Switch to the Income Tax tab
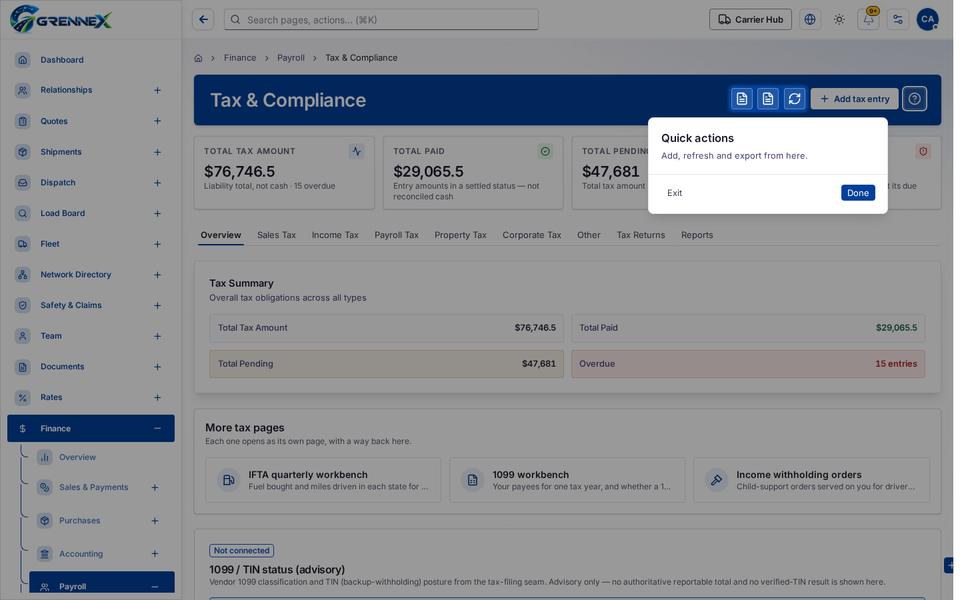 (x=335, y=235)
